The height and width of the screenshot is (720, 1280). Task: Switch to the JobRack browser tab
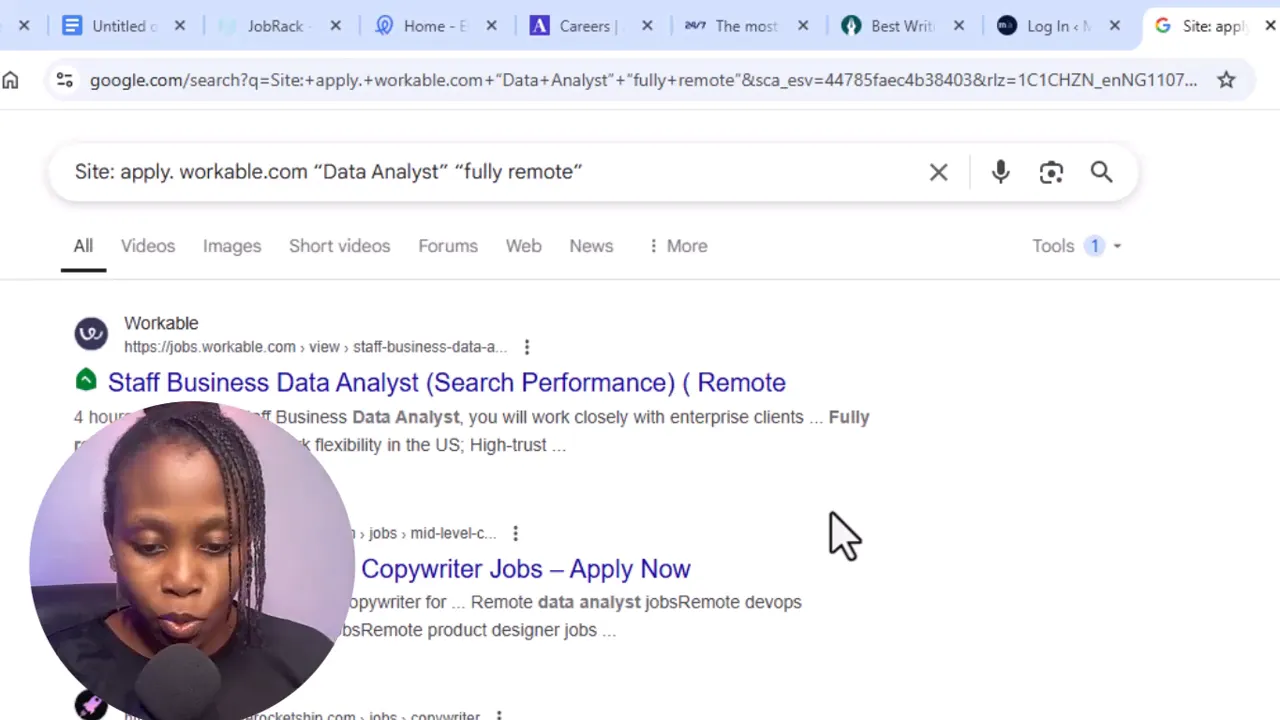click(x=275, y=26)
